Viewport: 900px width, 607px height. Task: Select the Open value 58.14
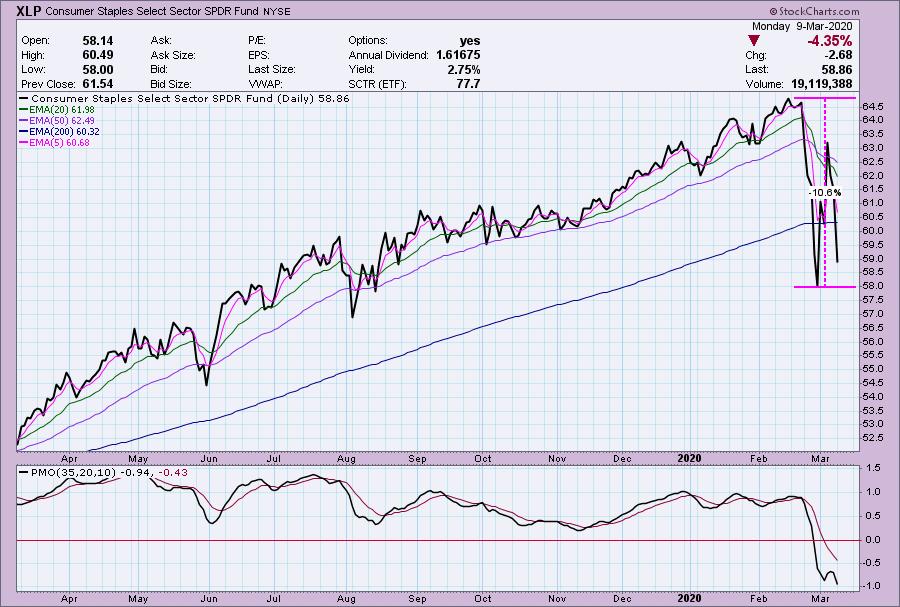(98, 41)
